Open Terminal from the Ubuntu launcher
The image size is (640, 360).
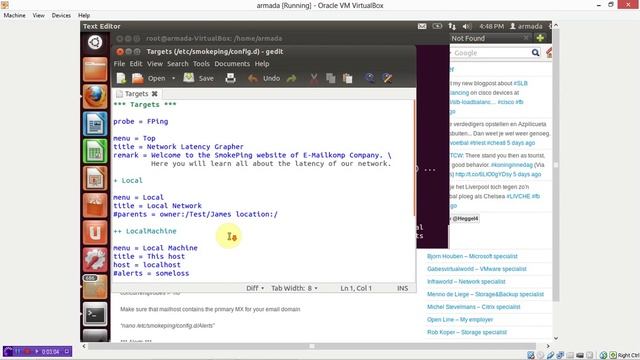[x=95, y=314]
